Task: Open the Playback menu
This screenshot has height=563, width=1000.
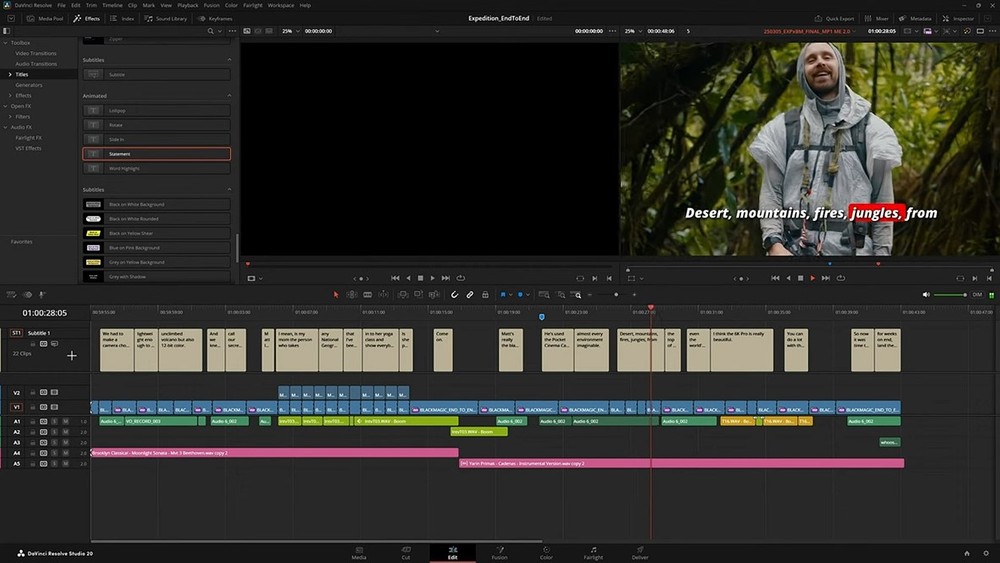Action: pyautogui.click(x=187, y=5)
